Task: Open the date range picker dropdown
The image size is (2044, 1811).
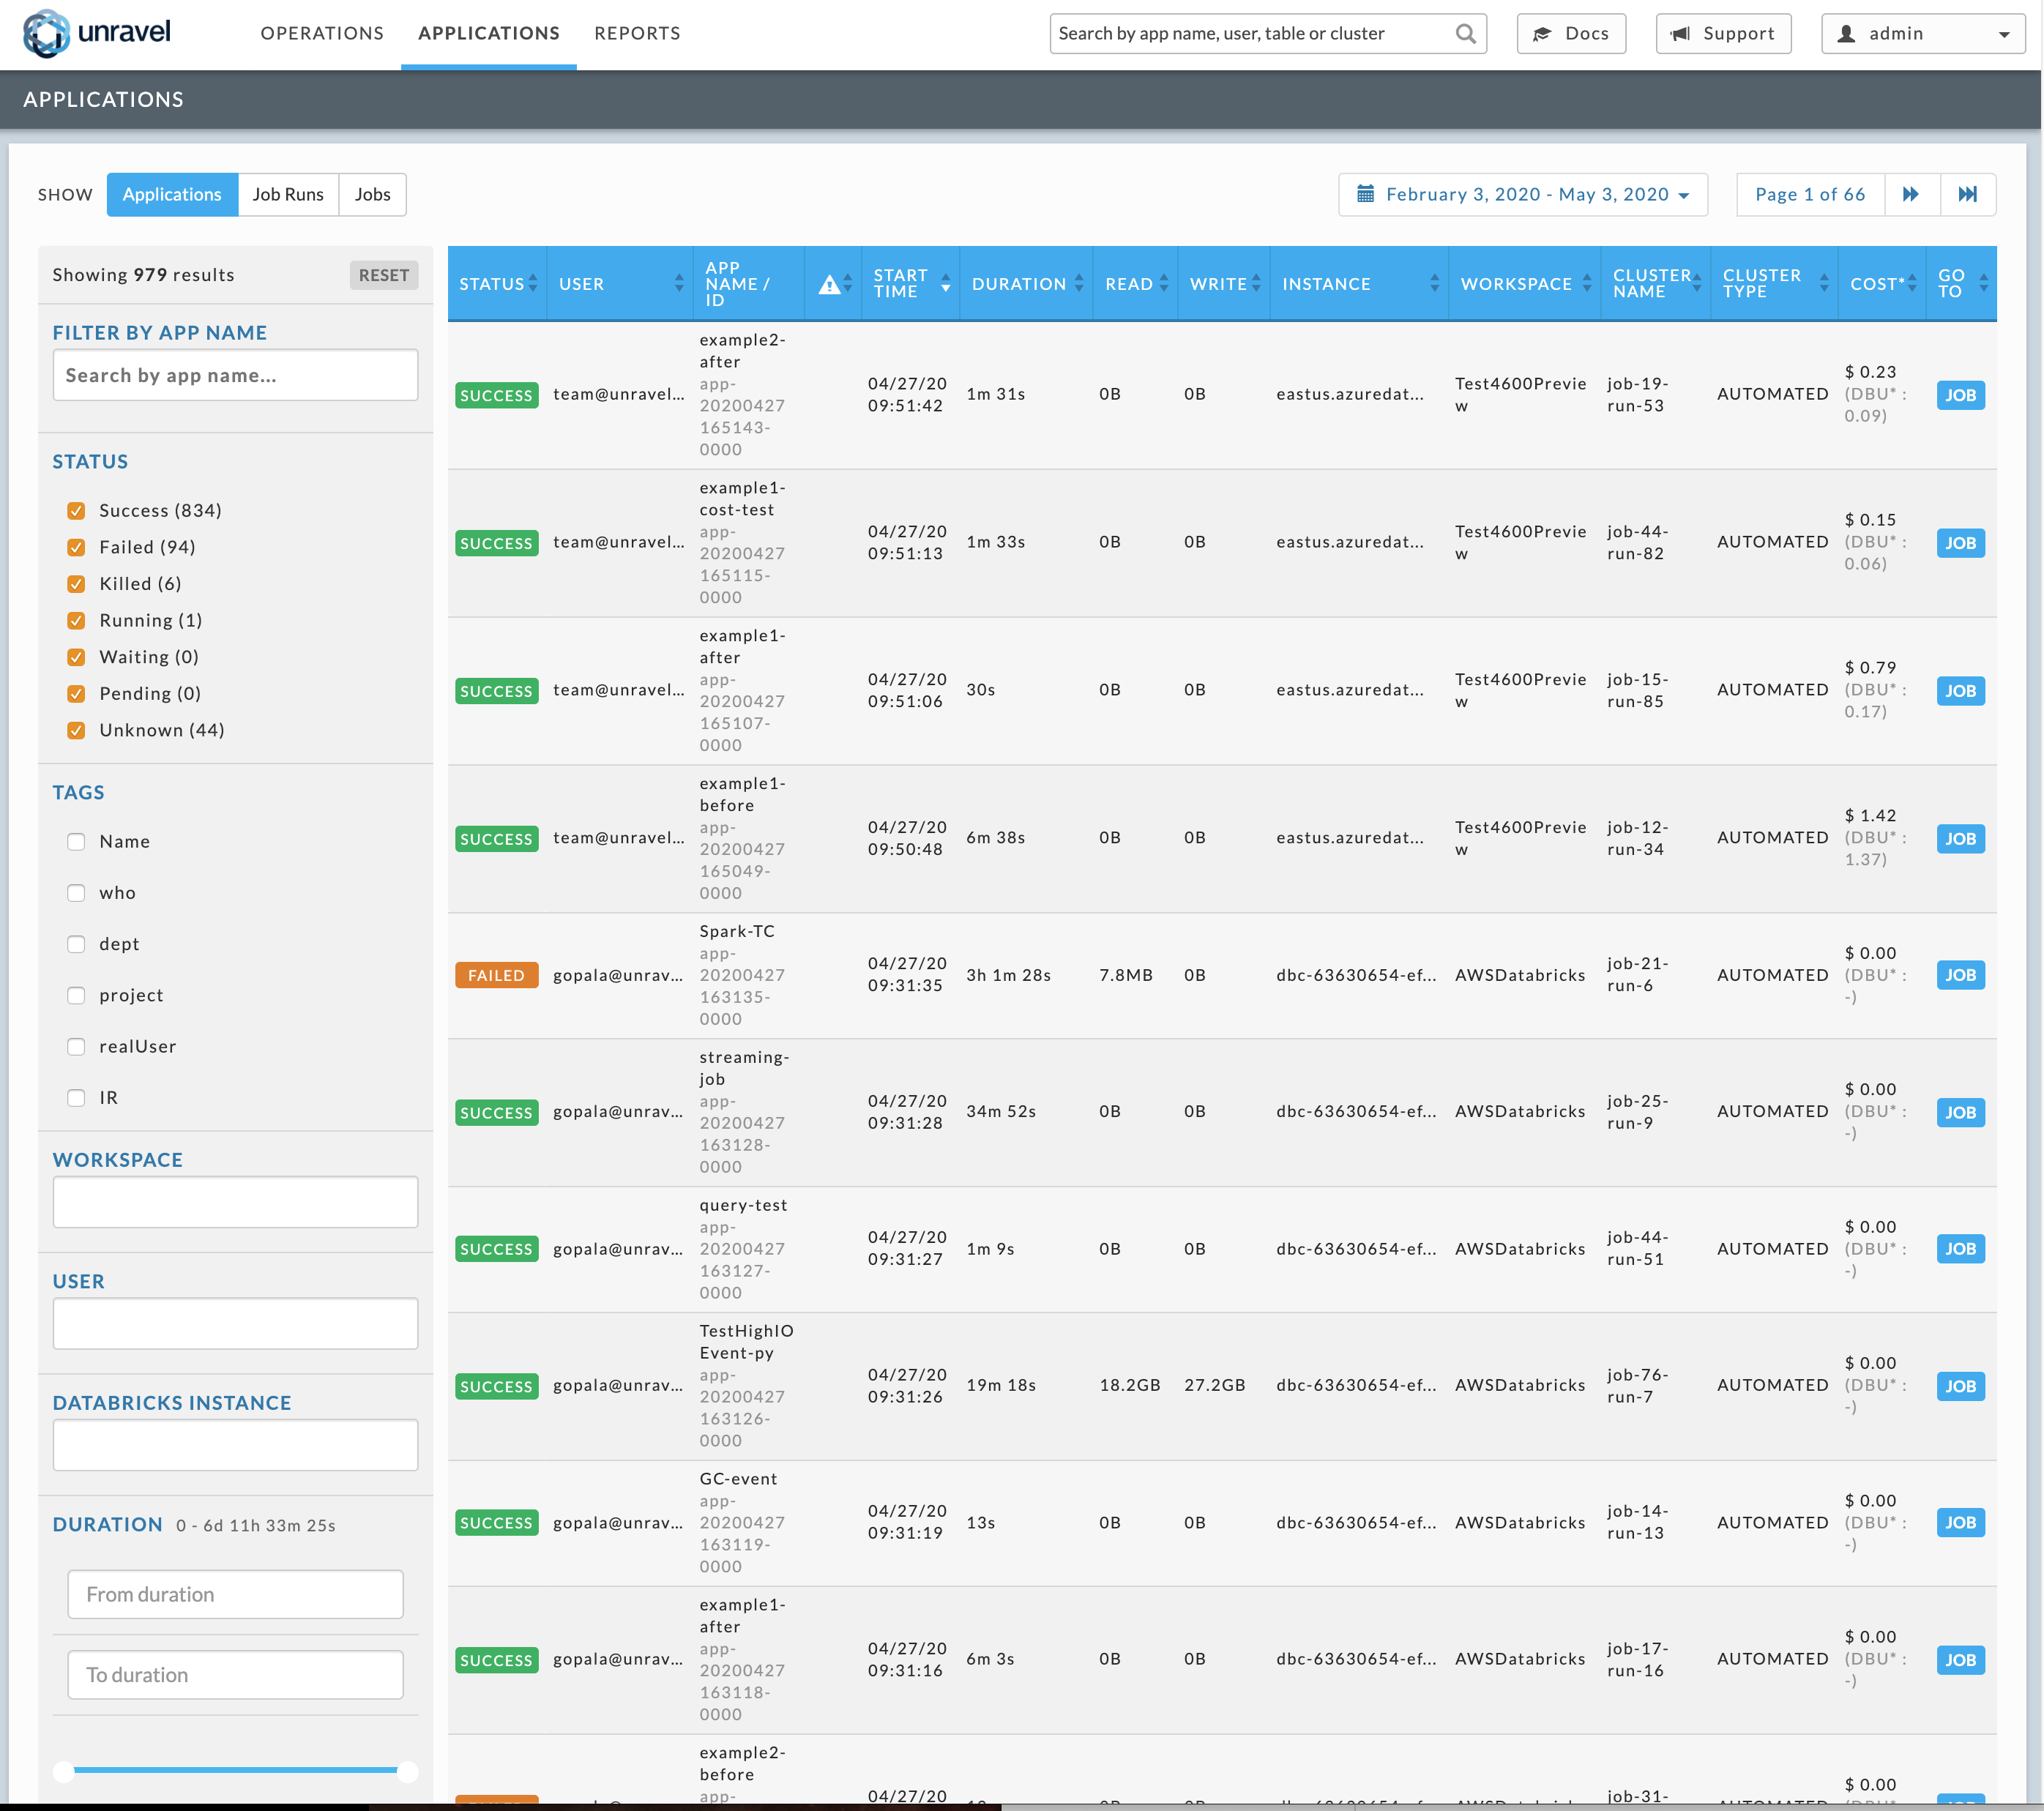Action: 1522,194
